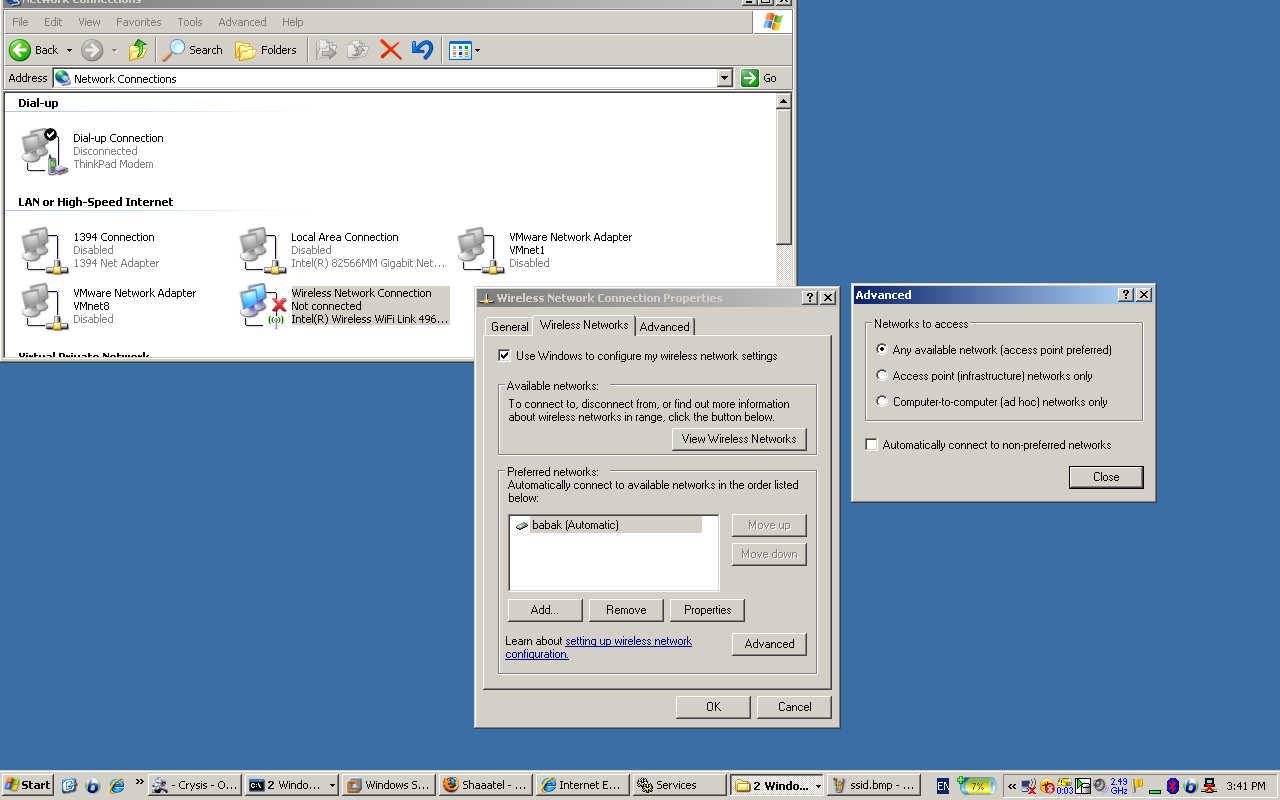1280x800 pixels.
Task: Switch to Shaaatel Firefox taskbar button
Action: (485, 785)
